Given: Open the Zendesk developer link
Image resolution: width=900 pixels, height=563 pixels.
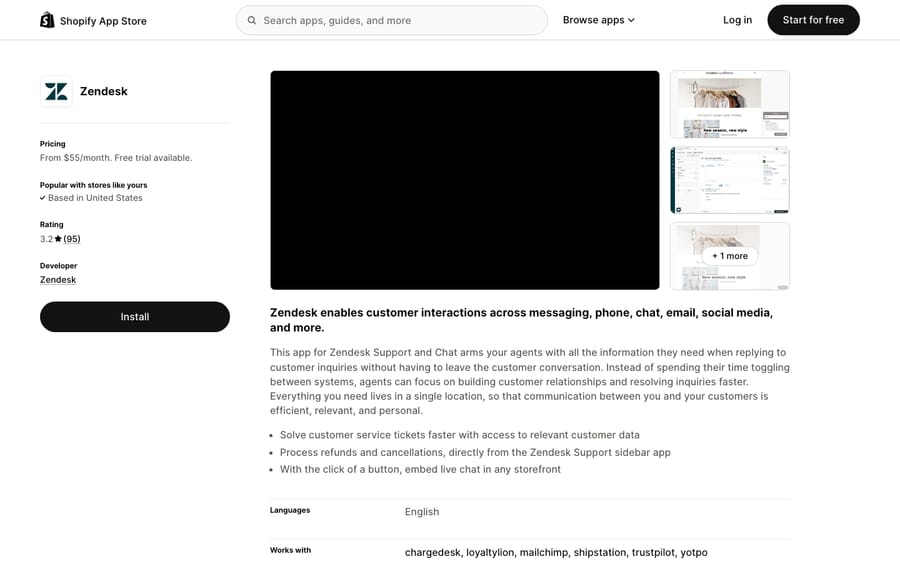Looking at the screenshot, I should click(58, 279).
